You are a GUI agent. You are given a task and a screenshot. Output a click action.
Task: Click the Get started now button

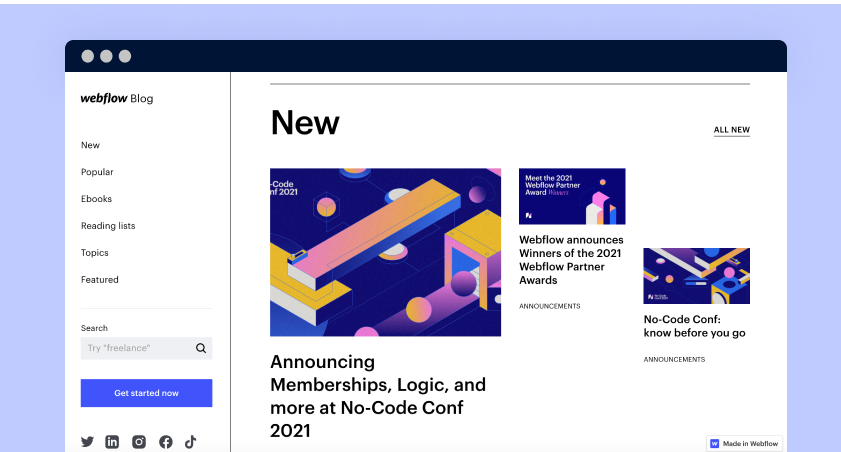(x=146, y=393)
